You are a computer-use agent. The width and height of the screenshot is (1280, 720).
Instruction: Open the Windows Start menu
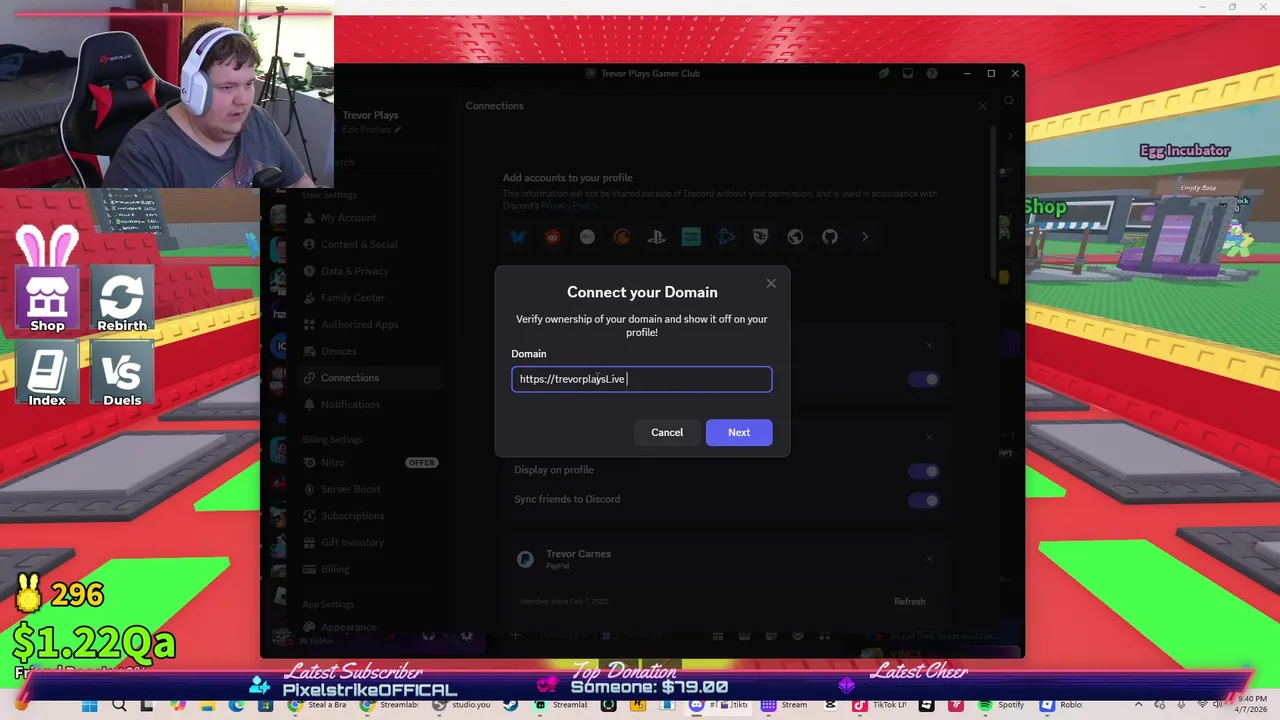(89, 705)
